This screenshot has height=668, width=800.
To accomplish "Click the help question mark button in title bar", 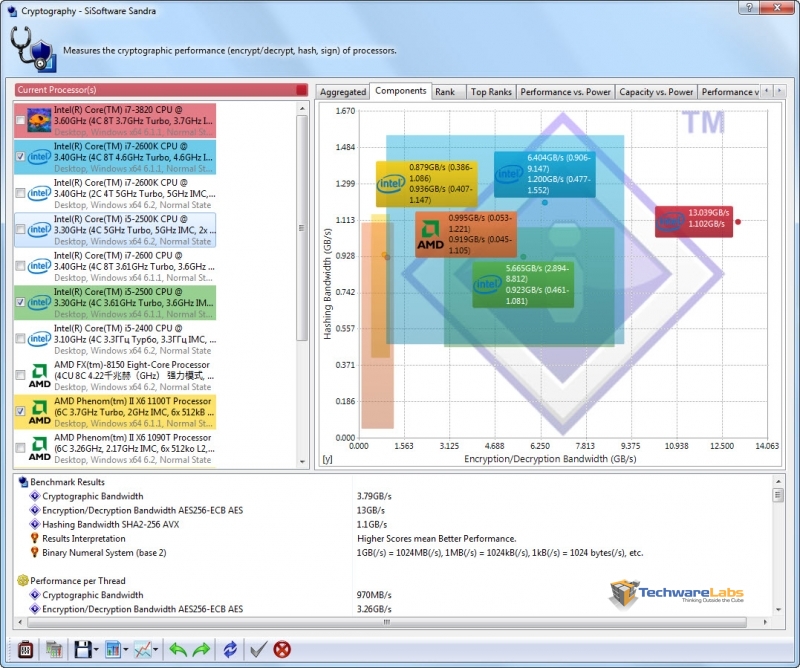I will point(749,7).
